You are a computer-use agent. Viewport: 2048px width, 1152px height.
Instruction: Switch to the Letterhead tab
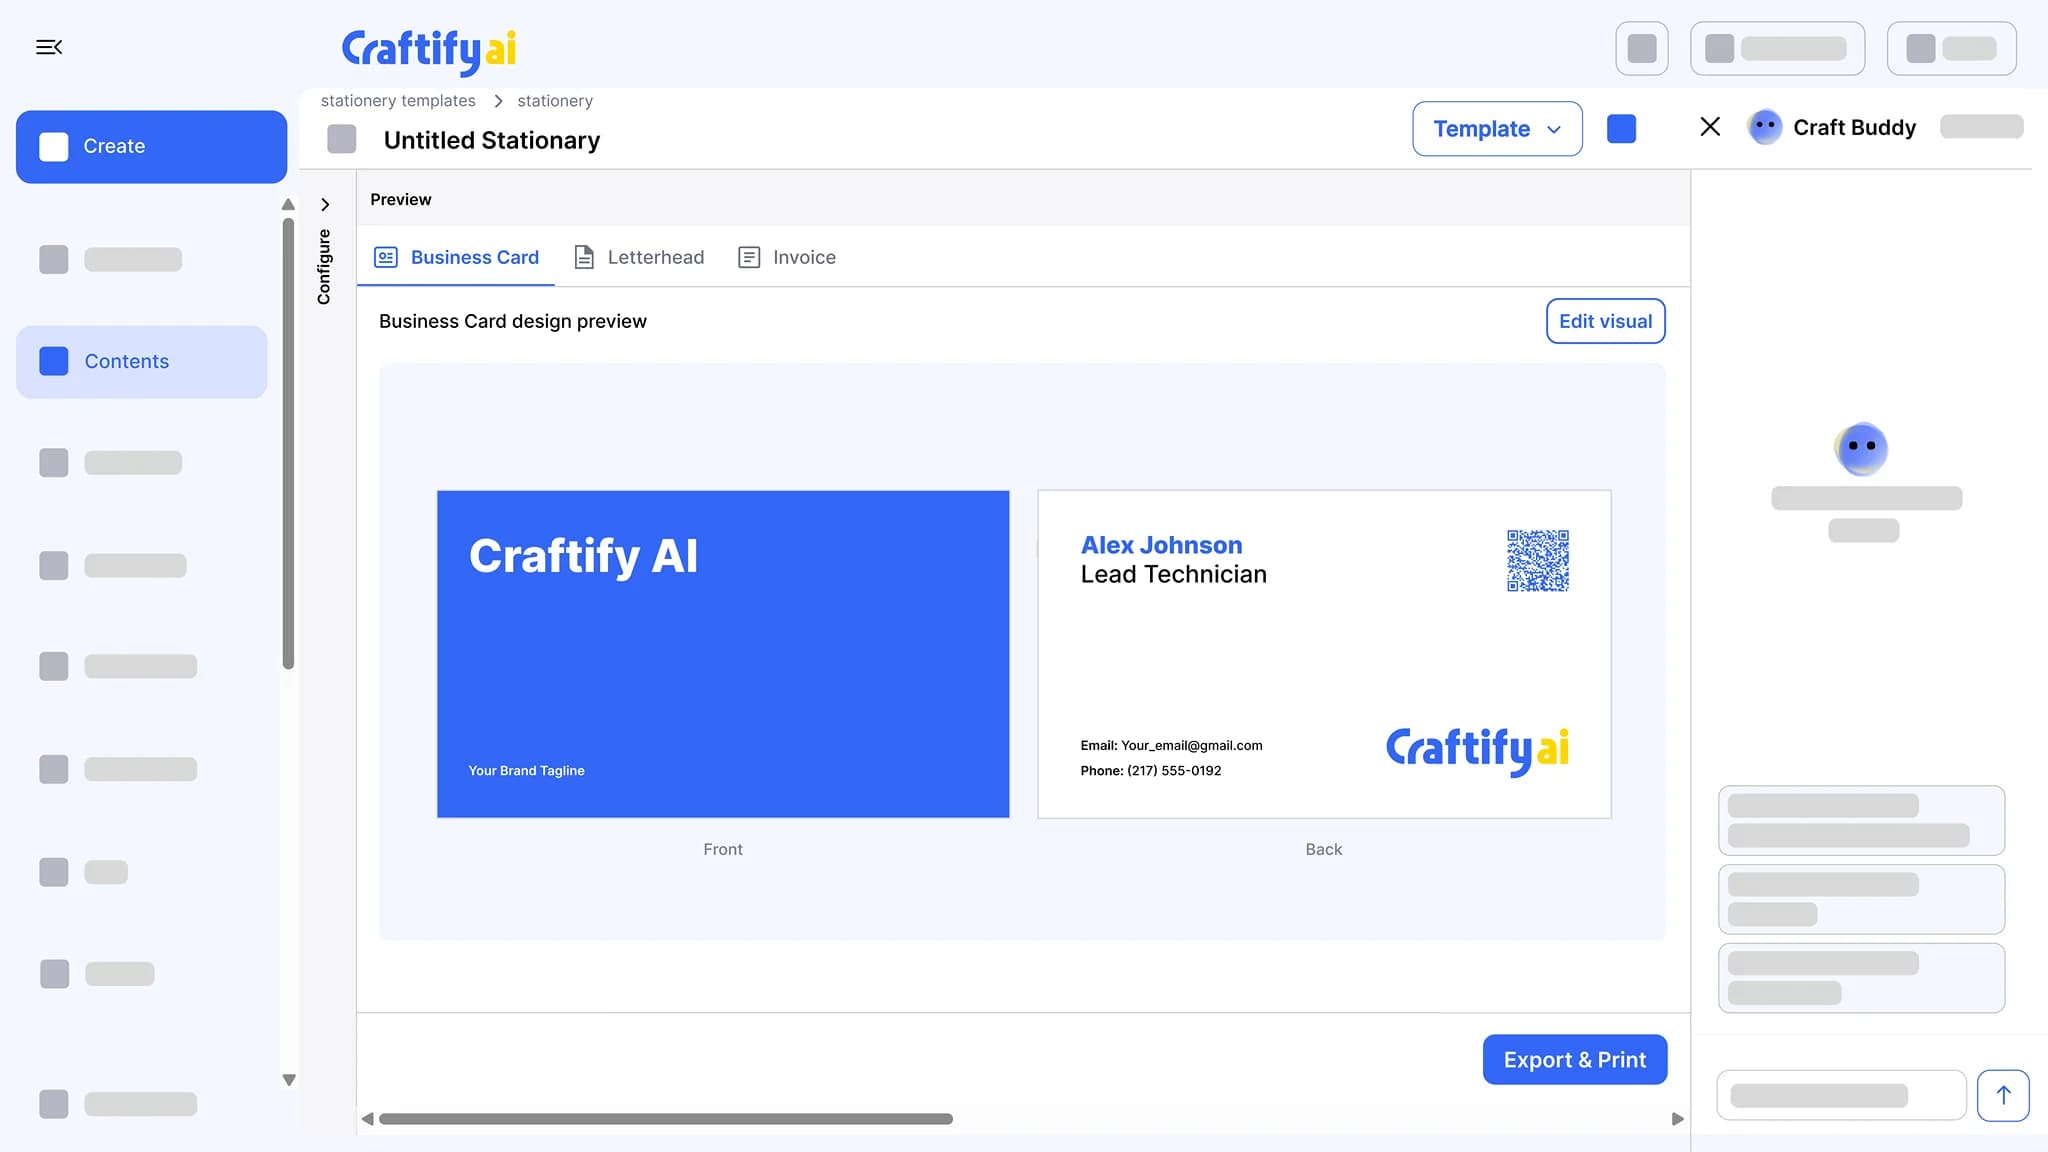tap(639, 257)
